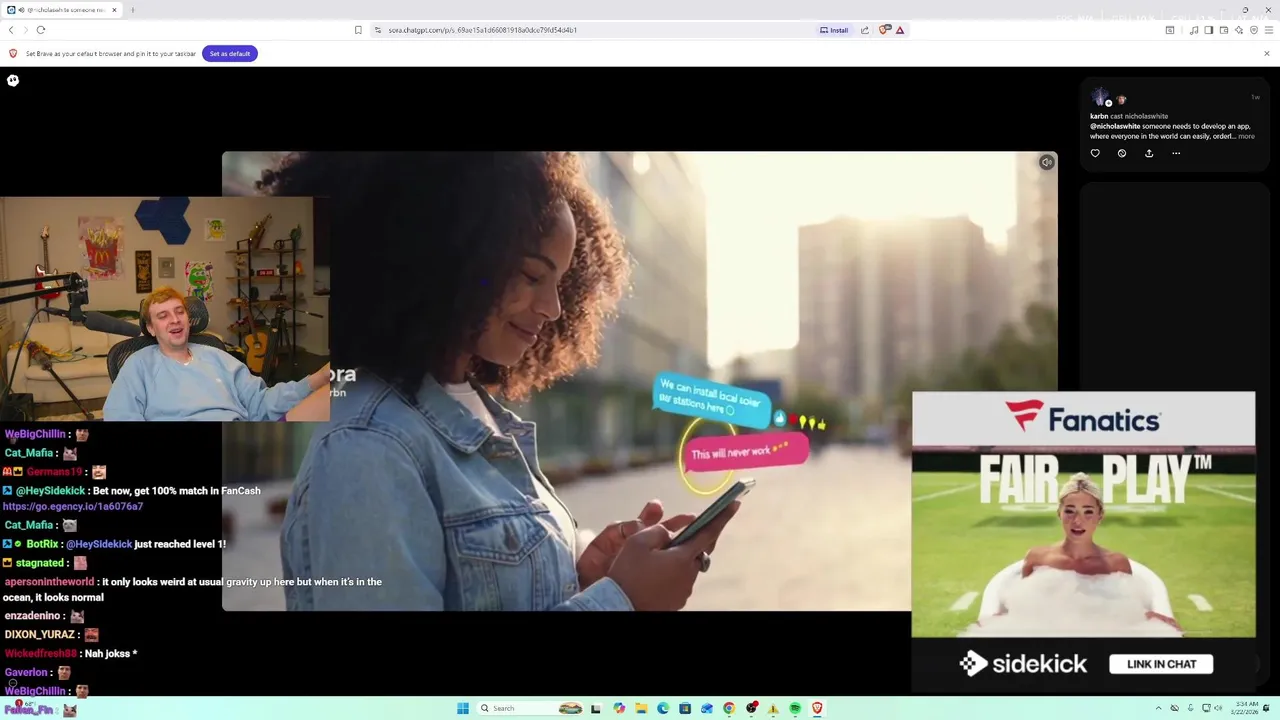Viewport: 1280px width, 720px height.
Task: Close the current browser tab
Action: point(114,10)
